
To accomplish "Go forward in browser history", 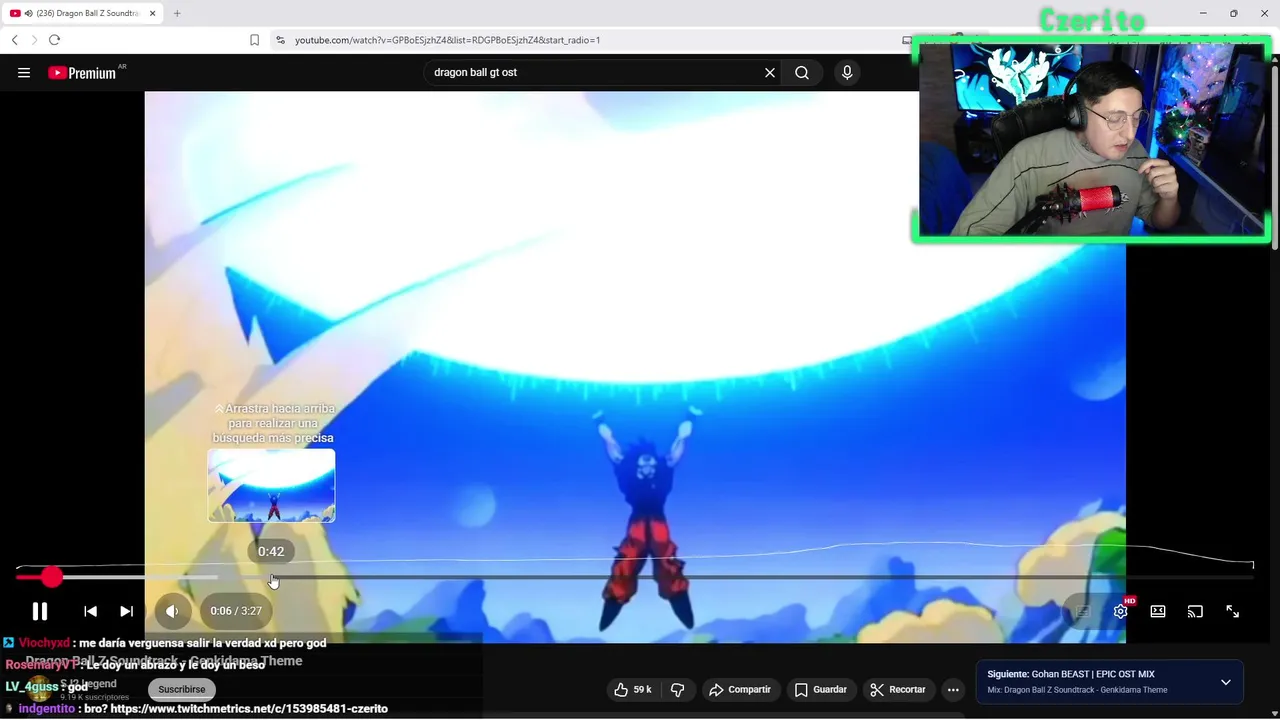I will (34, 40).
